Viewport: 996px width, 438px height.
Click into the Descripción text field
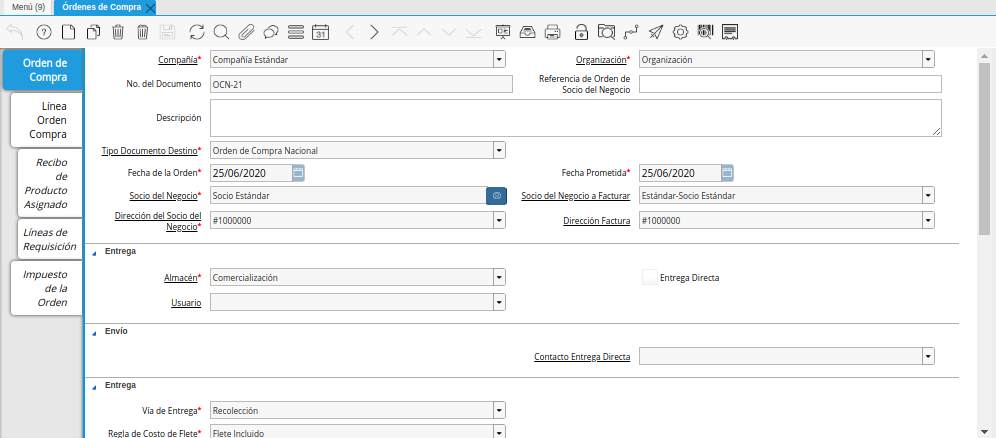(x=575, y=117)
